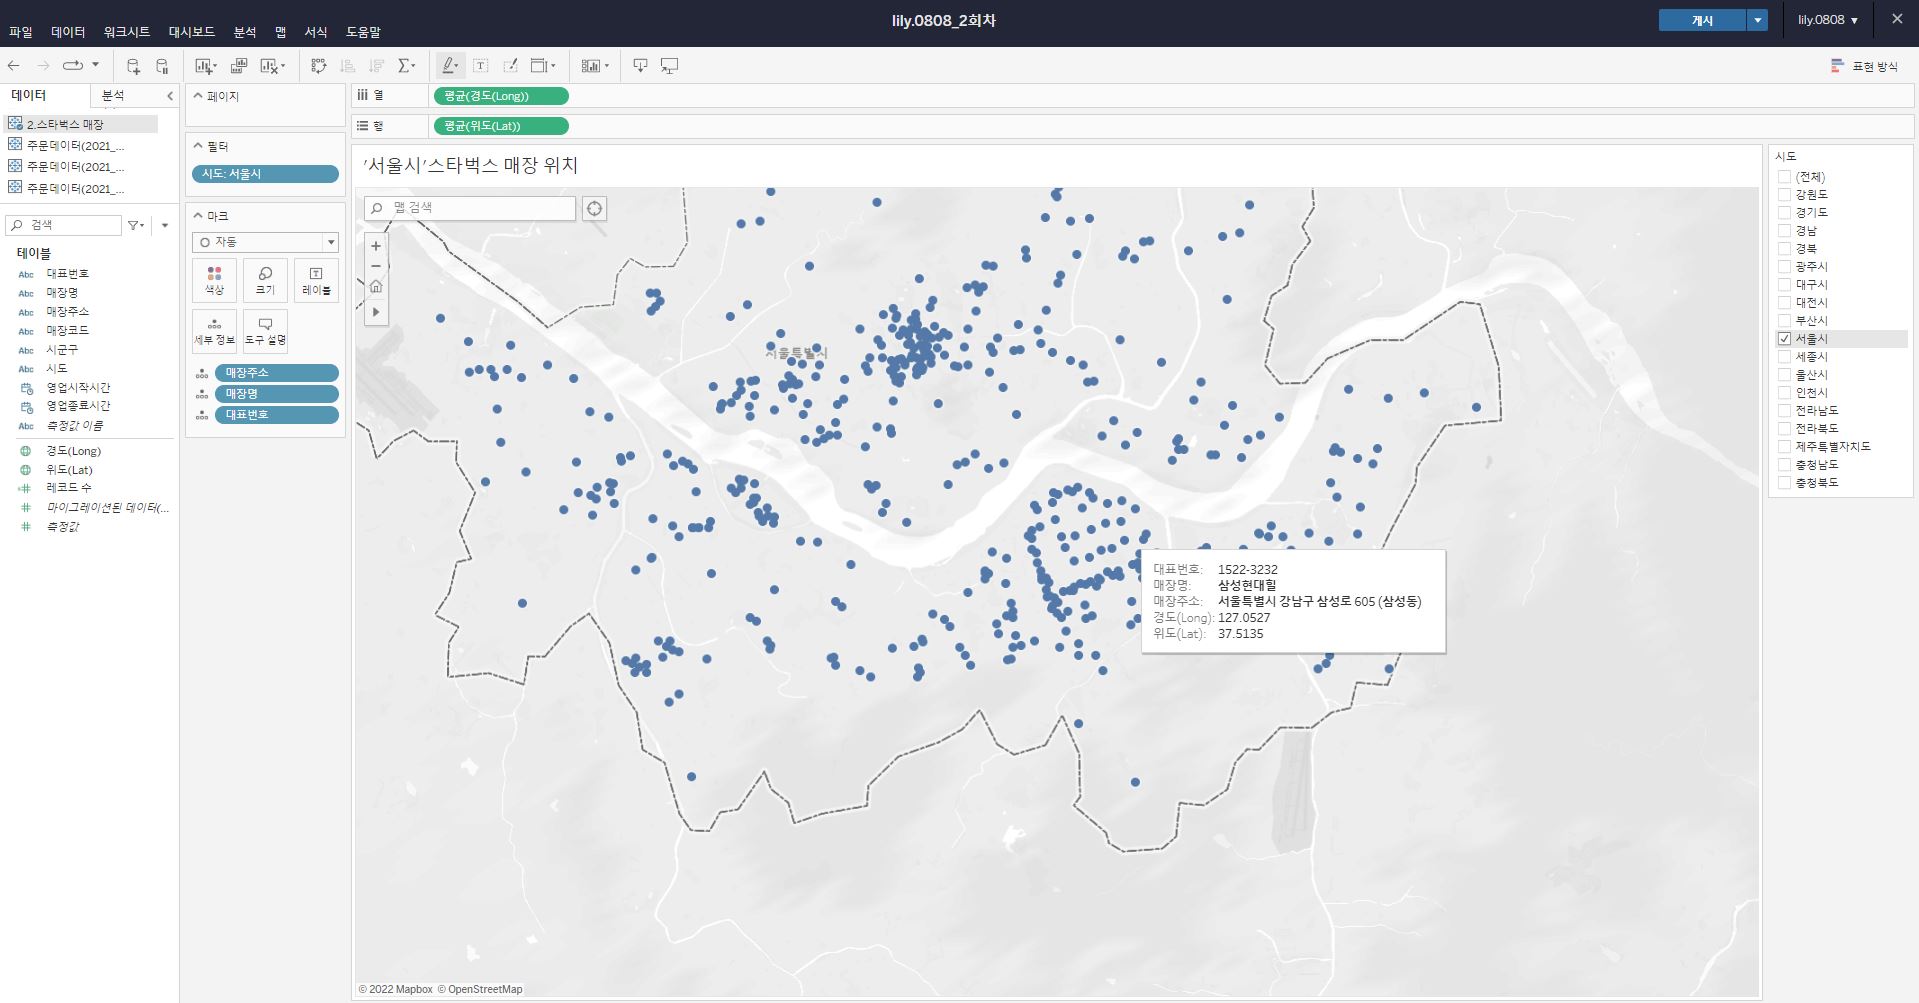This screenshot has width=1919, height=1003.
Task: Open the 색상 color marks button
Action: (x=214, y=280)
